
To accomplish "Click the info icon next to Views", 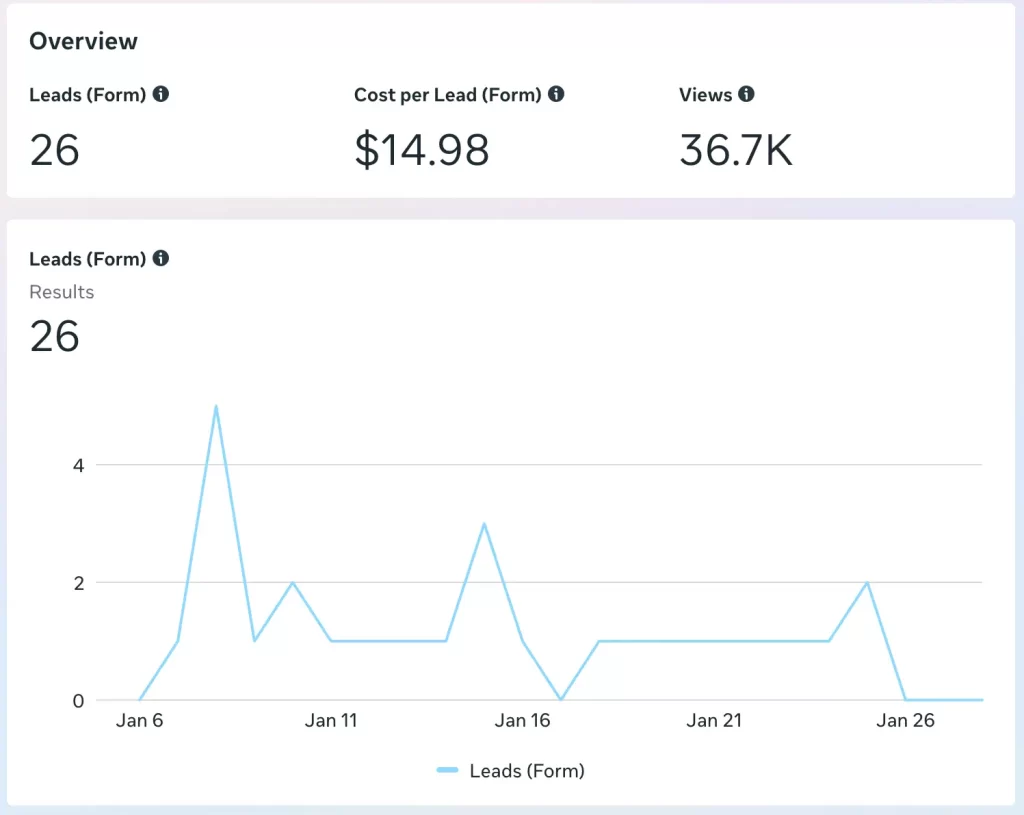I will pos(746,95).
